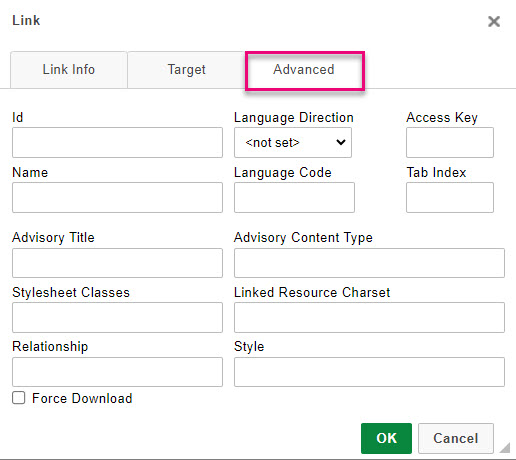Click inside the Style input field

click(x=369, y=372)
